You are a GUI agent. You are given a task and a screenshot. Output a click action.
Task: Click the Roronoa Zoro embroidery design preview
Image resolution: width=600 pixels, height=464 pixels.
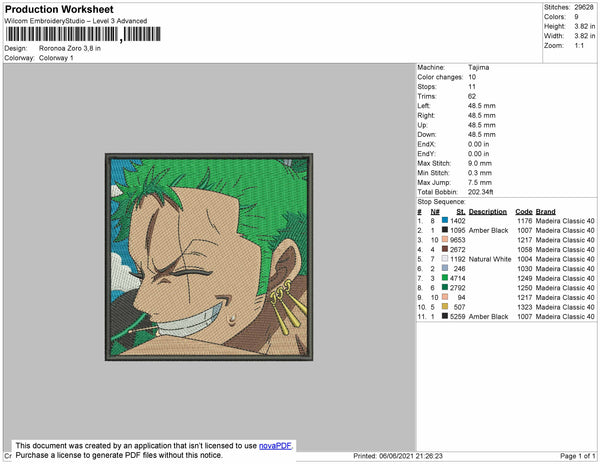(x=209, y=257)
